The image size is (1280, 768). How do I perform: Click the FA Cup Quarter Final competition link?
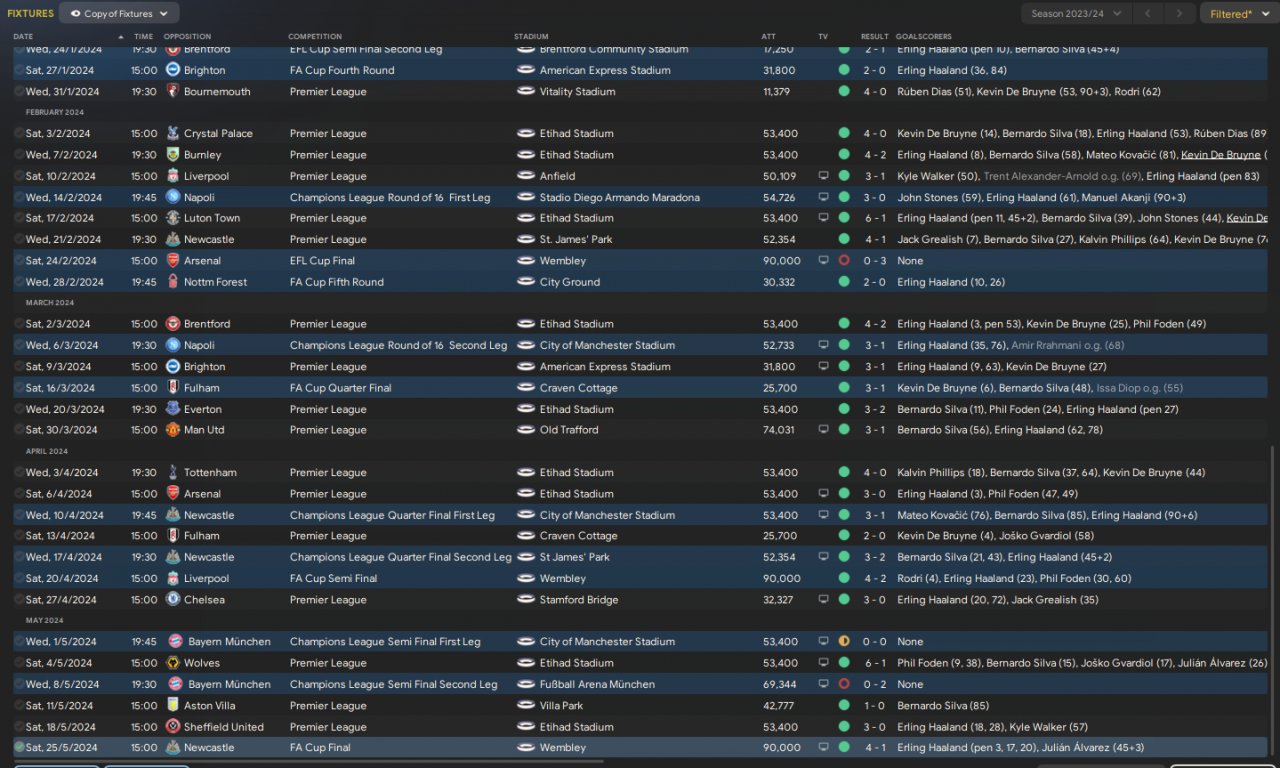(341, 388)
